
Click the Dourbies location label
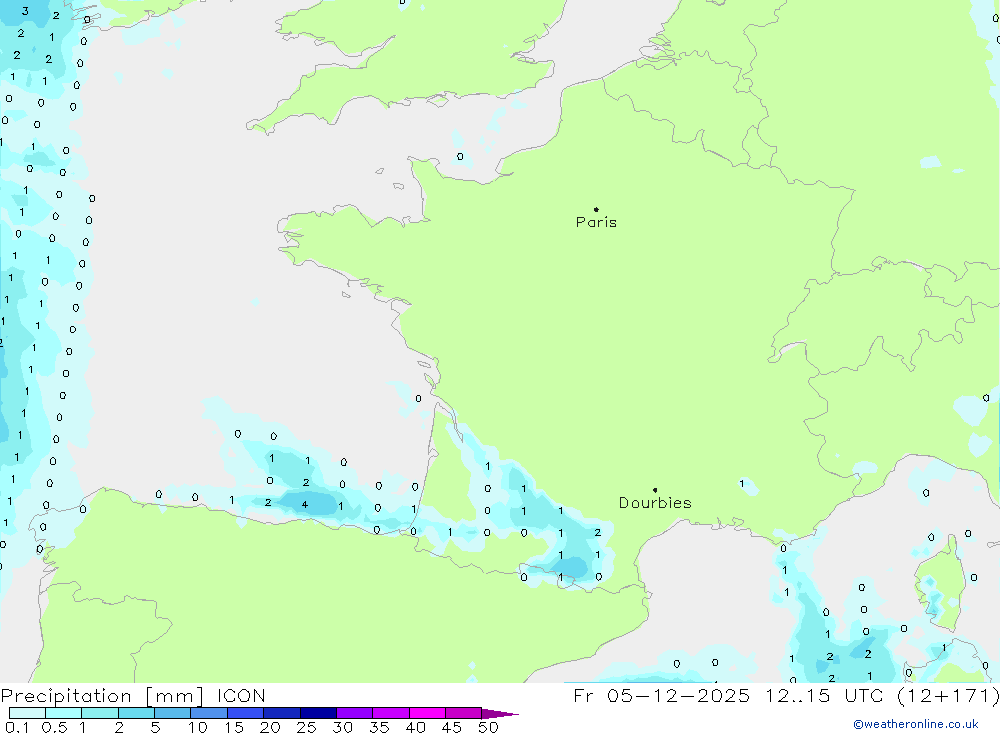point(655,503)
